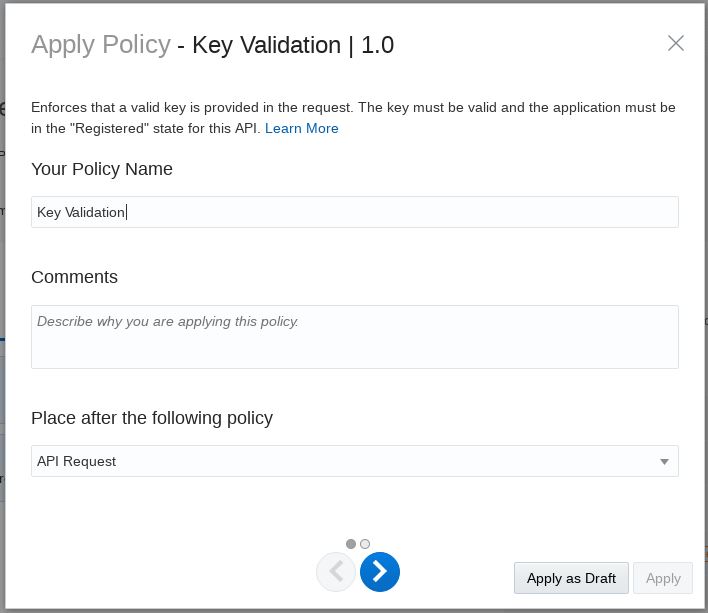The height and width of the screenshot is (613, 708).
Task: Expand the policy placement dropdown arrow
Action: (664, 461)
